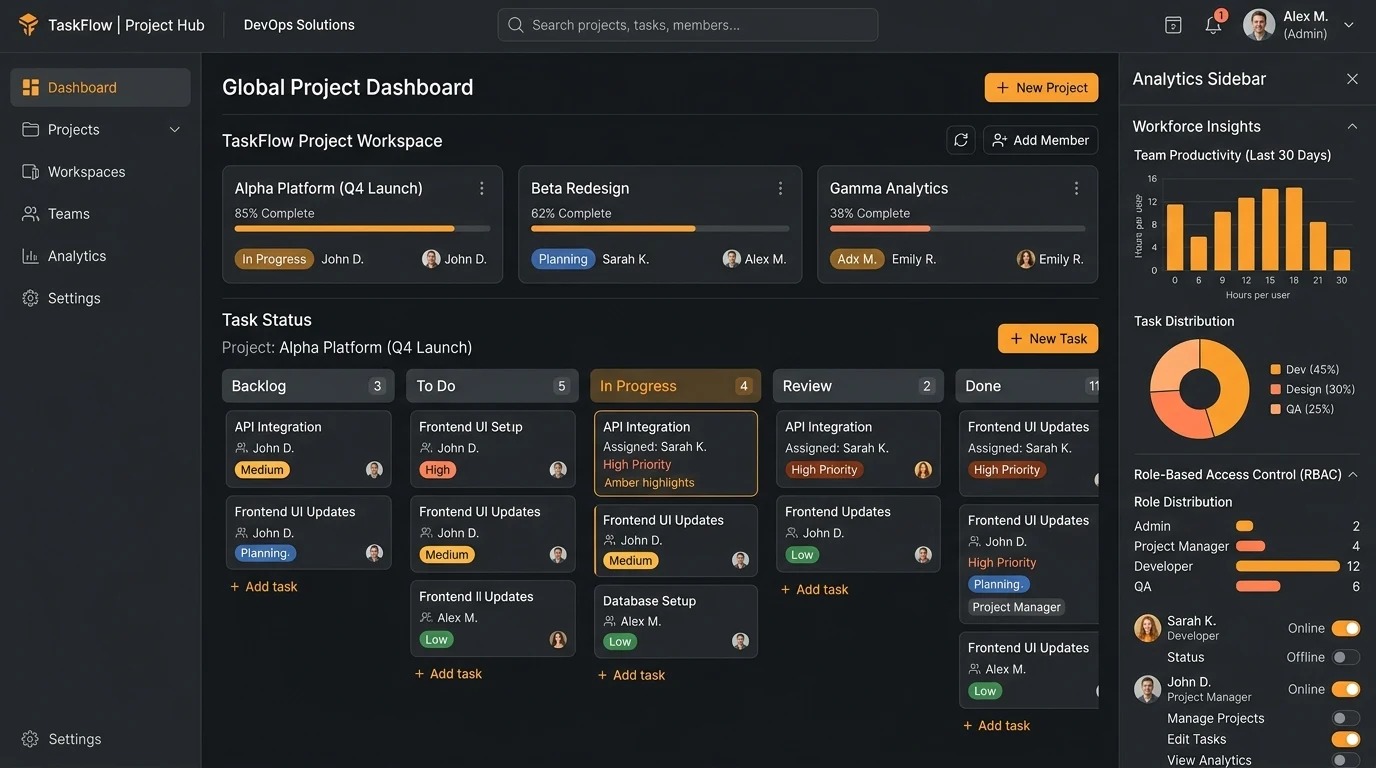The width and height of the screenshot is (1376, 768).
Task: Open the calendar icon in header
Action: pyautogui.click(x=1173, y=25)
